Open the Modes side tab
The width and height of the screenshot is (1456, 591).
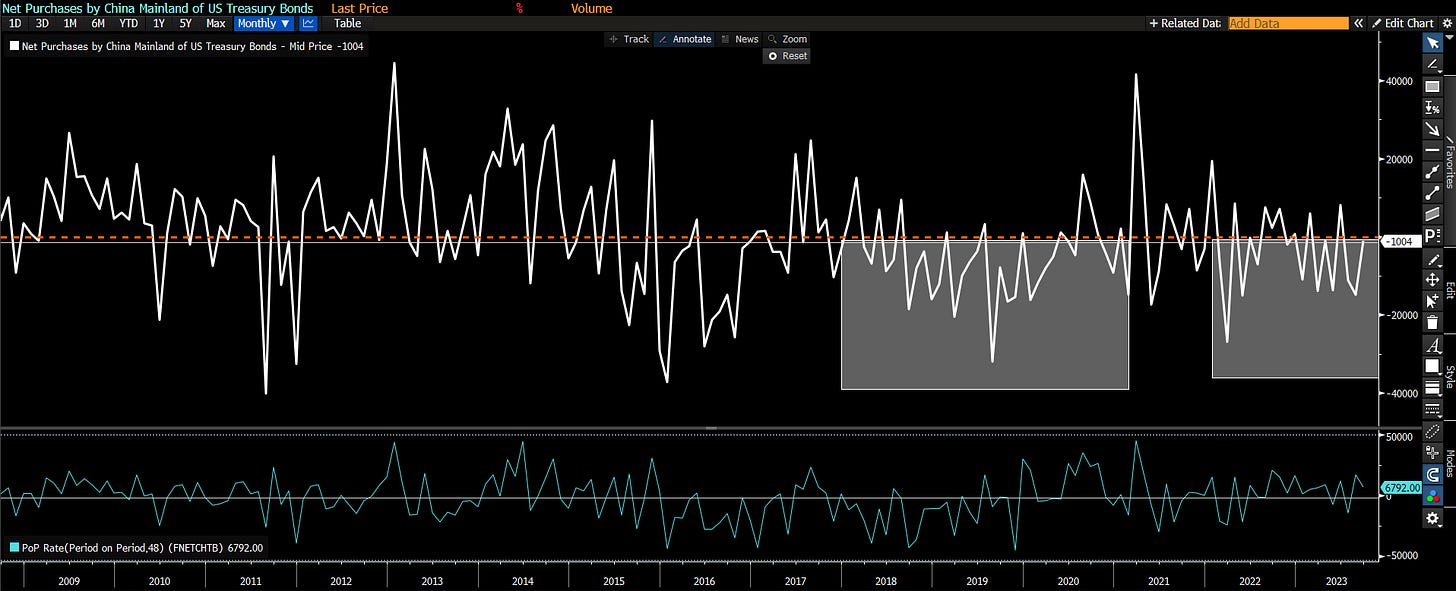click(1449, 465)
